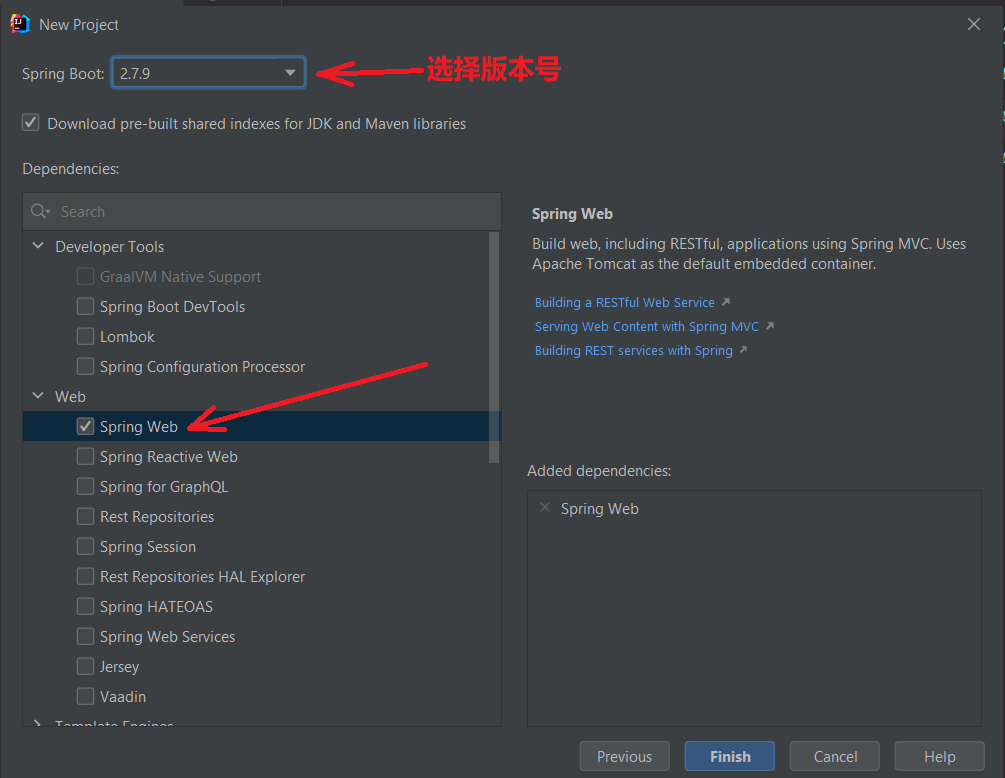Check the Vaadin dependency checkbox
This screenshot has width=1005, height=778.
(x=85, y=696)
